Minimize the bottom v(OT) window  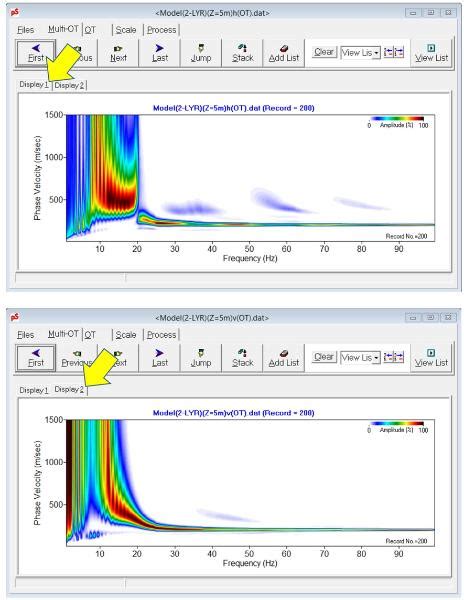click(x=413, y=318)
